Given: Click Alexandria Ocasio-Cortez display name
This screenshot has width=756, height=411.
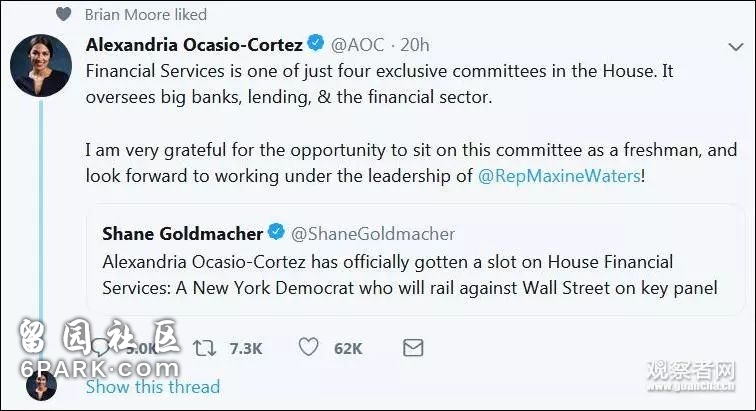Looking at the screenshot, I should click(x=194, y=45).
